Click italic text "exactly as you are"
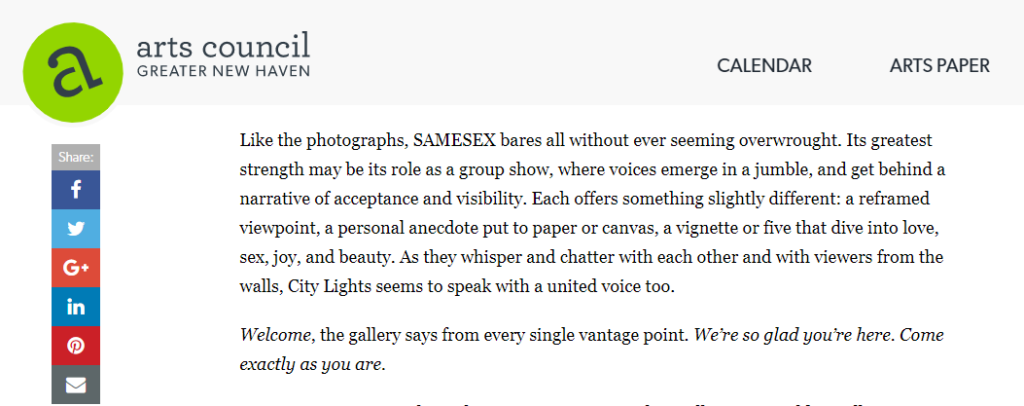This screenshot has height=406, width=1024. (x=312, y=366)
